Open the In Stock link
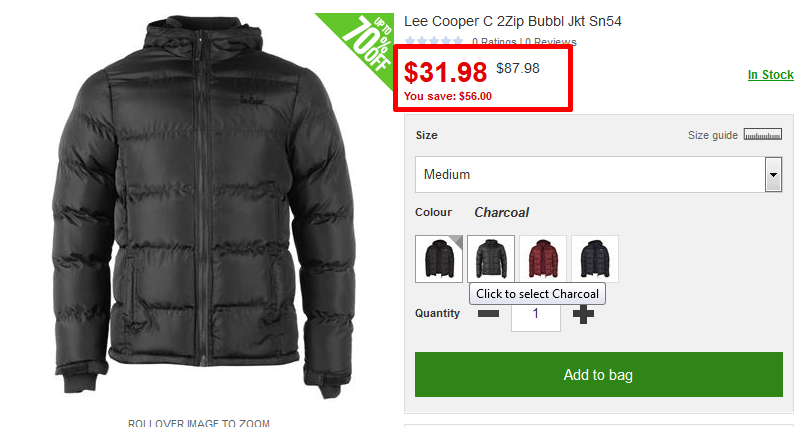802x427 pixels. click(x=770, y=75)
